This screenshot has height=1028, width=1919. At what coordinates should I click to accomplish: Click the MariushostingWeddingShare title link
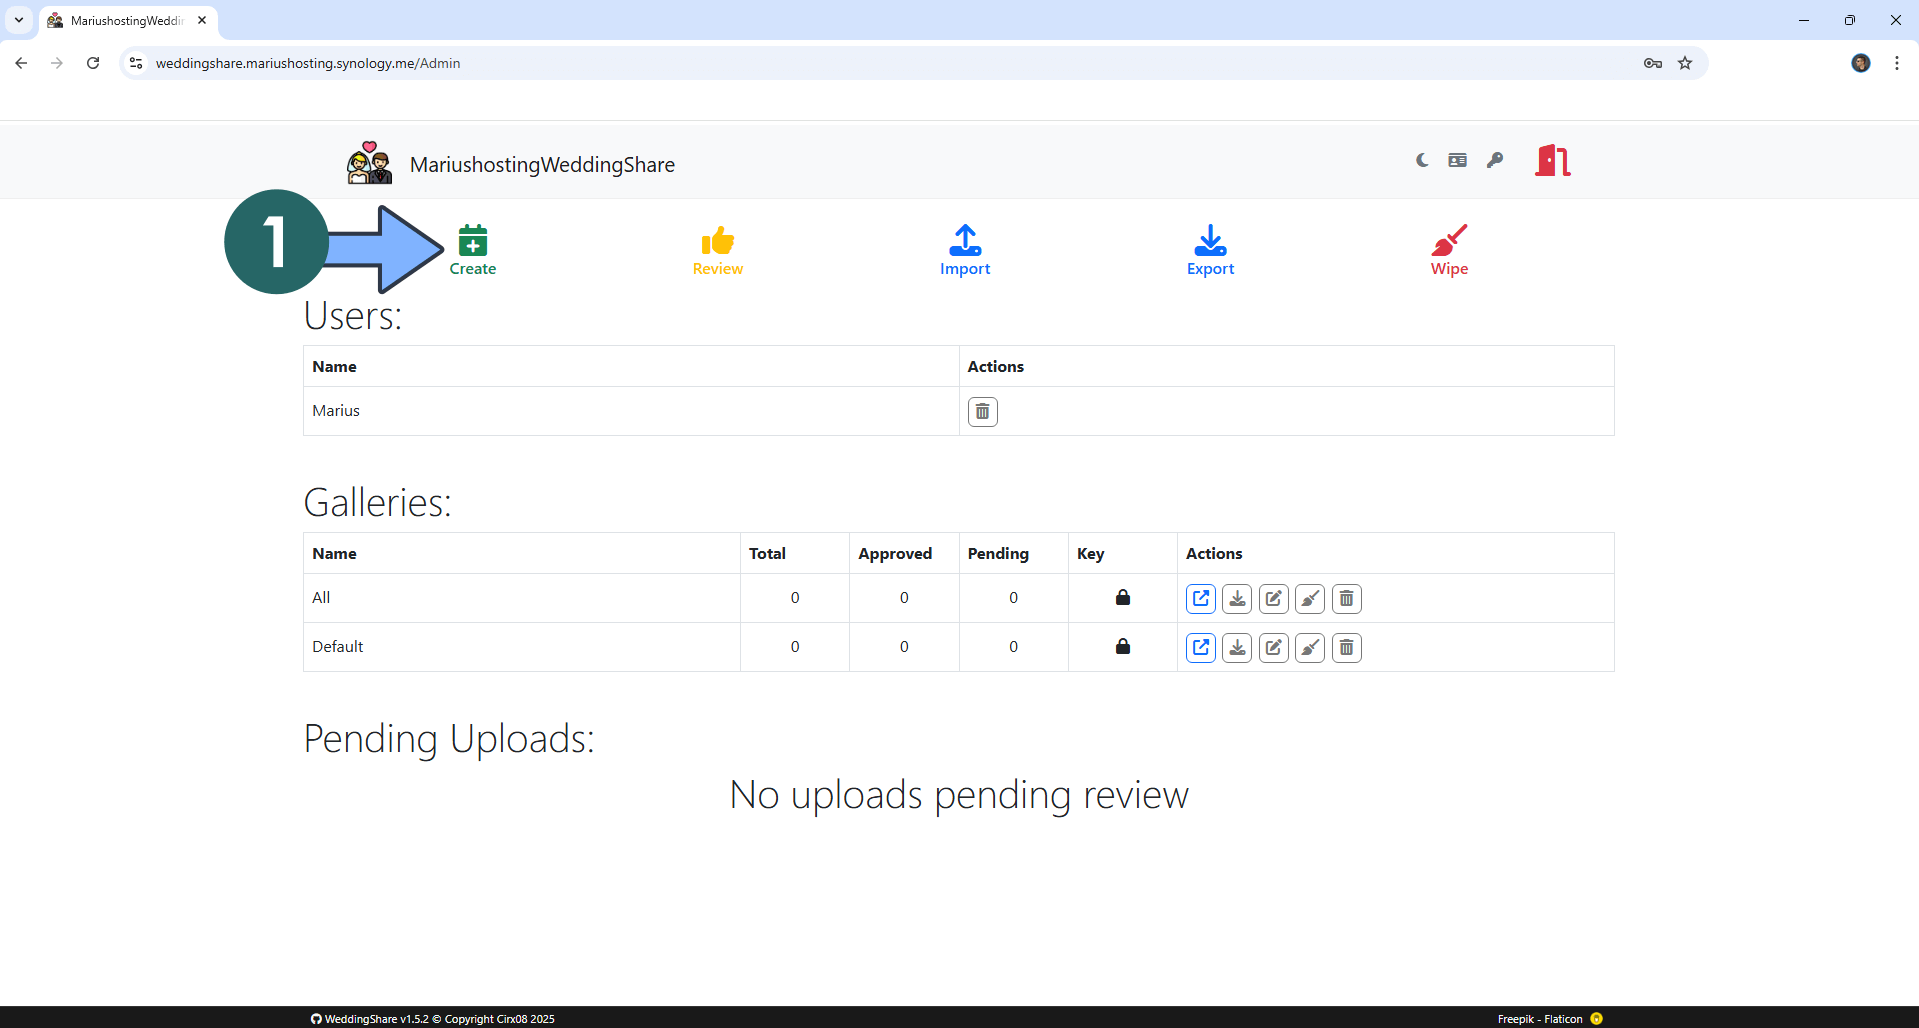pyautogui.click(x=542, y=165)
